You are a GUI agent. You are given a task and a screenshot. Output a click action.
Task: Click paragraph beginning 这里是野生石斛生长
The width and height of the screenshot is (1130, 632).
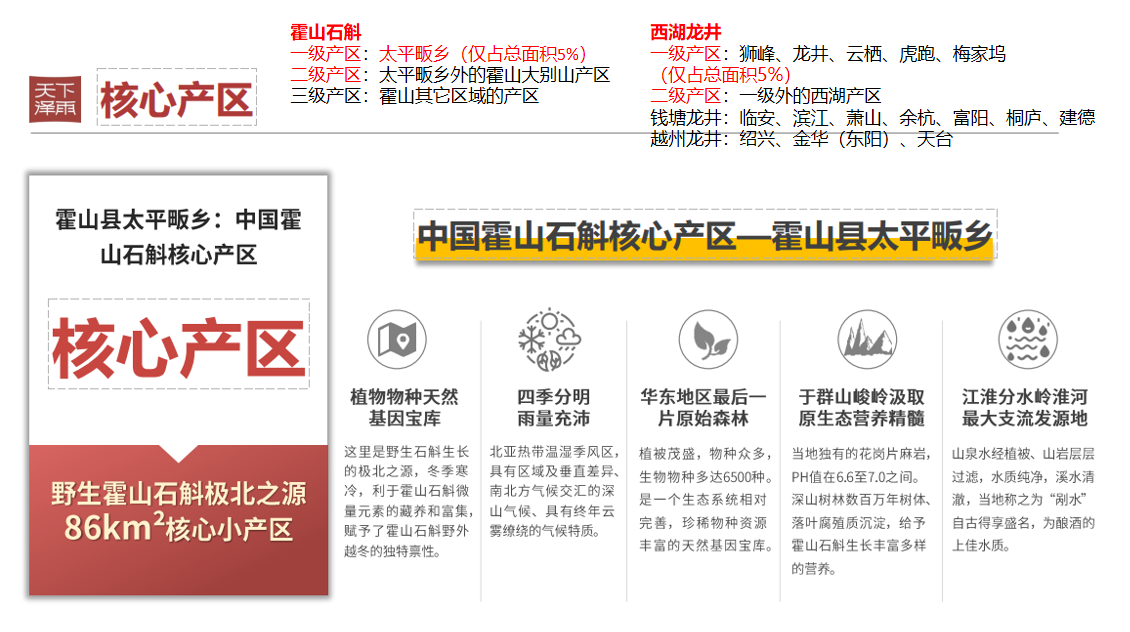[408, 502]
